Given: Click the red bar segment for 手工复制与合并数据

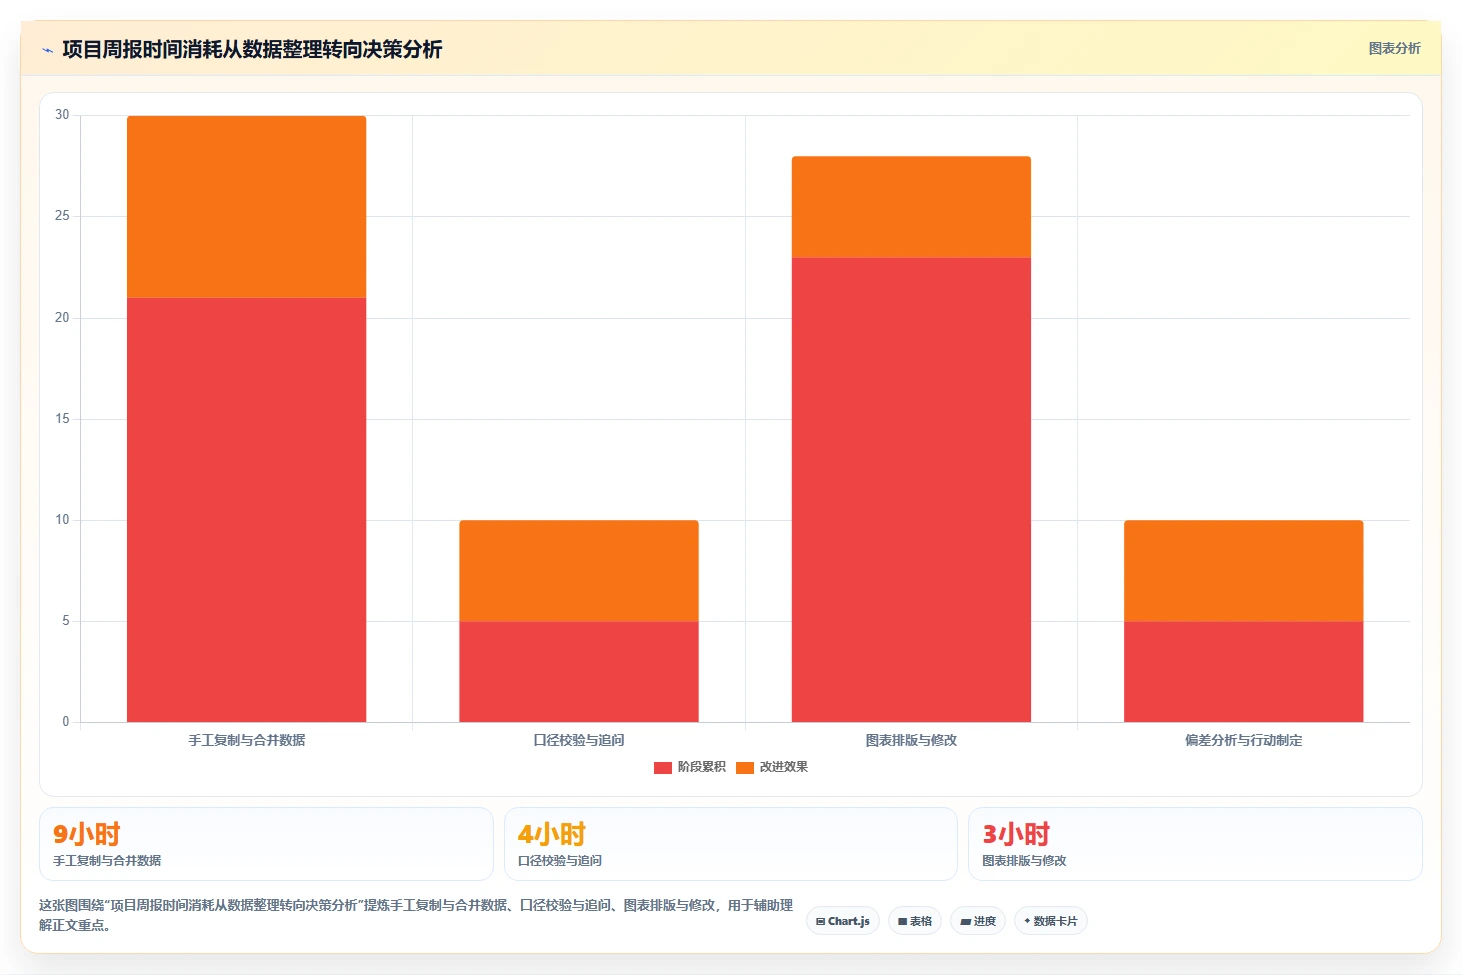Looking at the screenshot, I should click(x=246, y=510).
